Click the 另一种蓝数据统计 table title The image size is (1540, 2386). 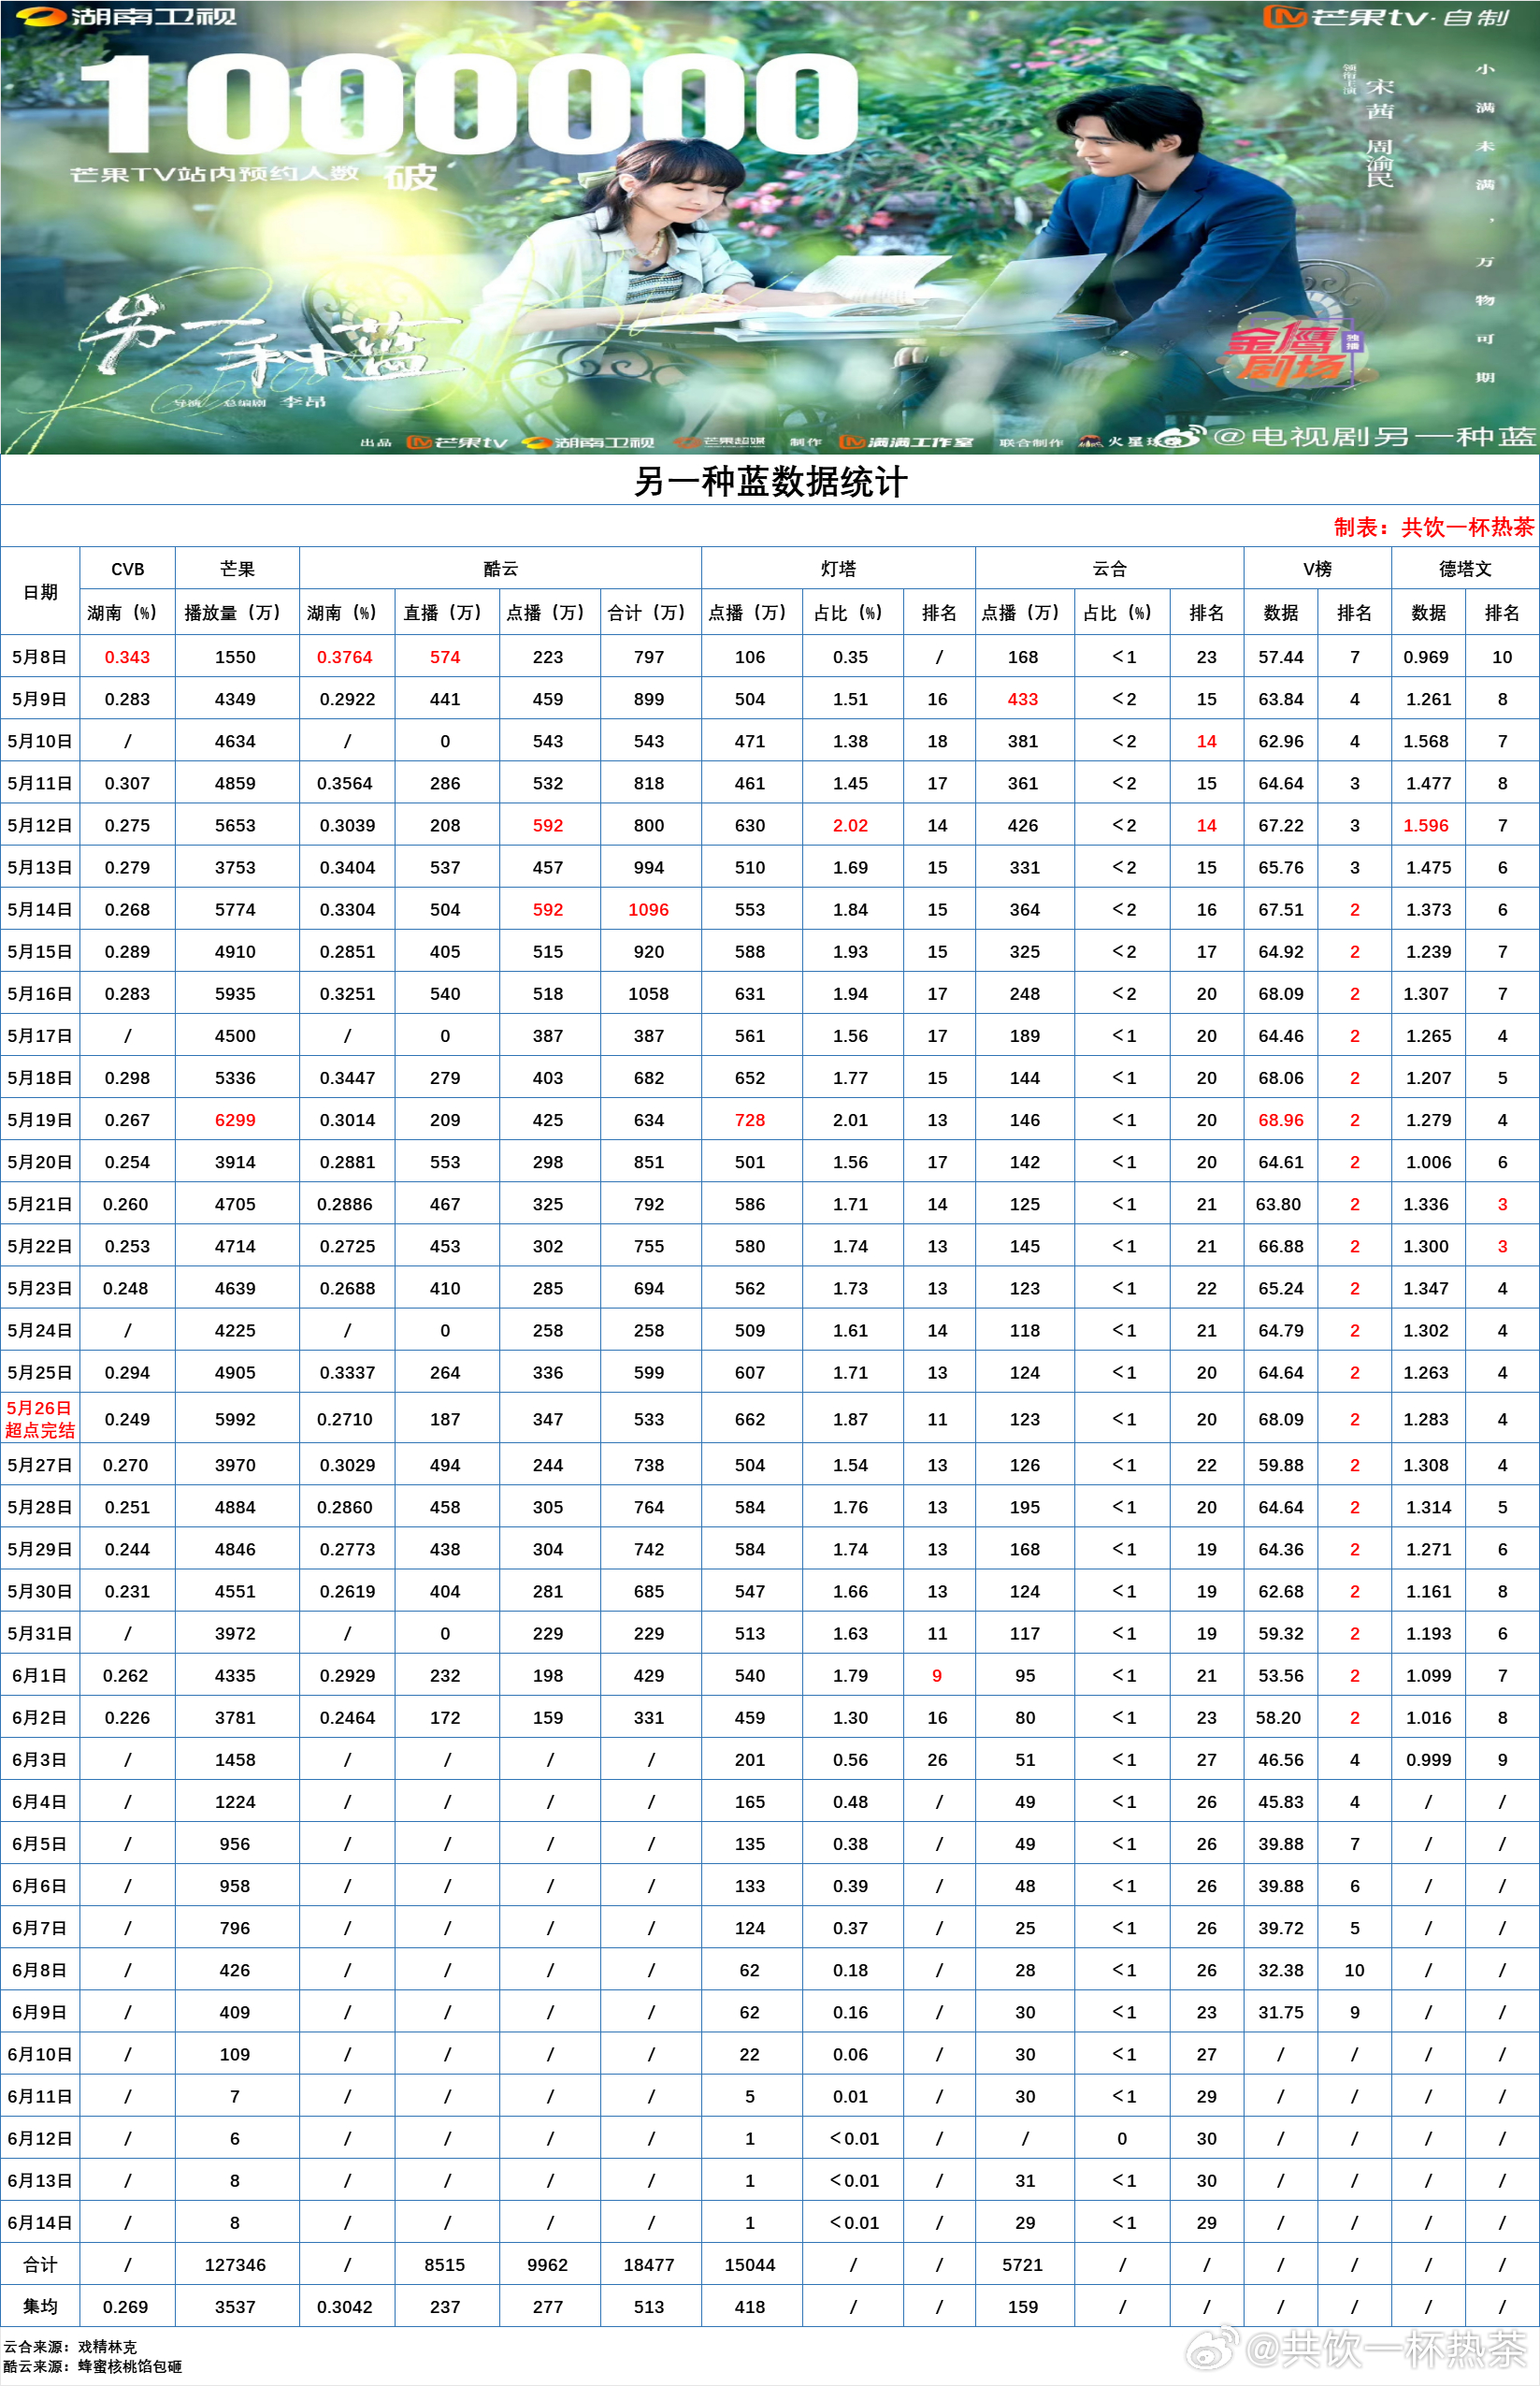pyautogui.click(x=770, y=482)
